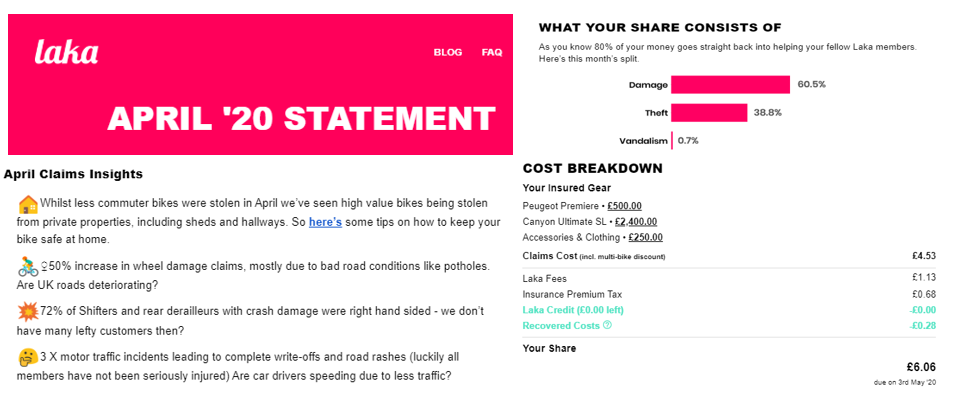Open the BLOG menu item
Screen dimensions: 958x400
click(448, 53)
